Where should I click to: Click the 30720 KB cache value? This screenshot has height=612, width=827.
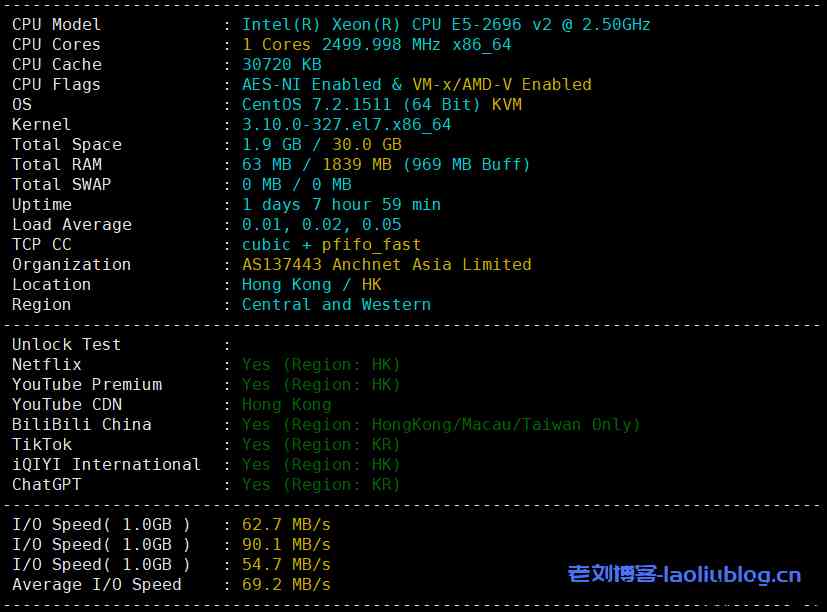click(282, 65)
